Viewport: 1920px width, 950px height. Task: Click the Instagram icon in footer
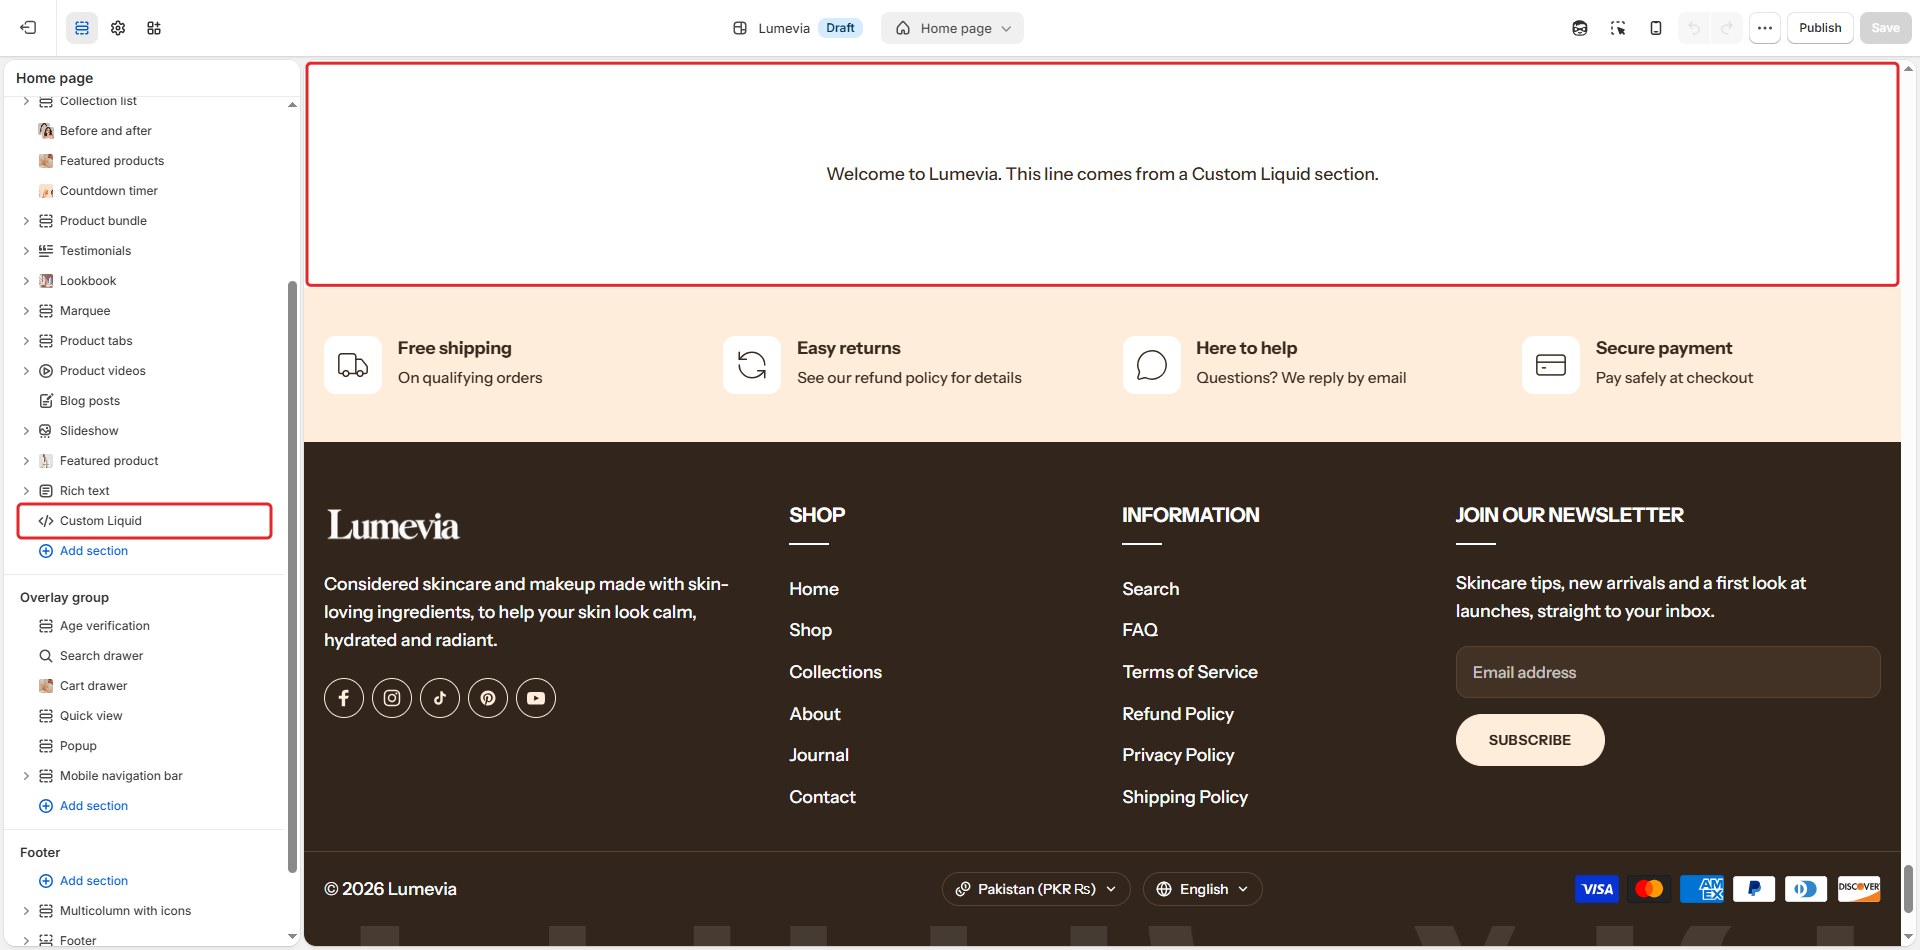[x=392, y=698]
